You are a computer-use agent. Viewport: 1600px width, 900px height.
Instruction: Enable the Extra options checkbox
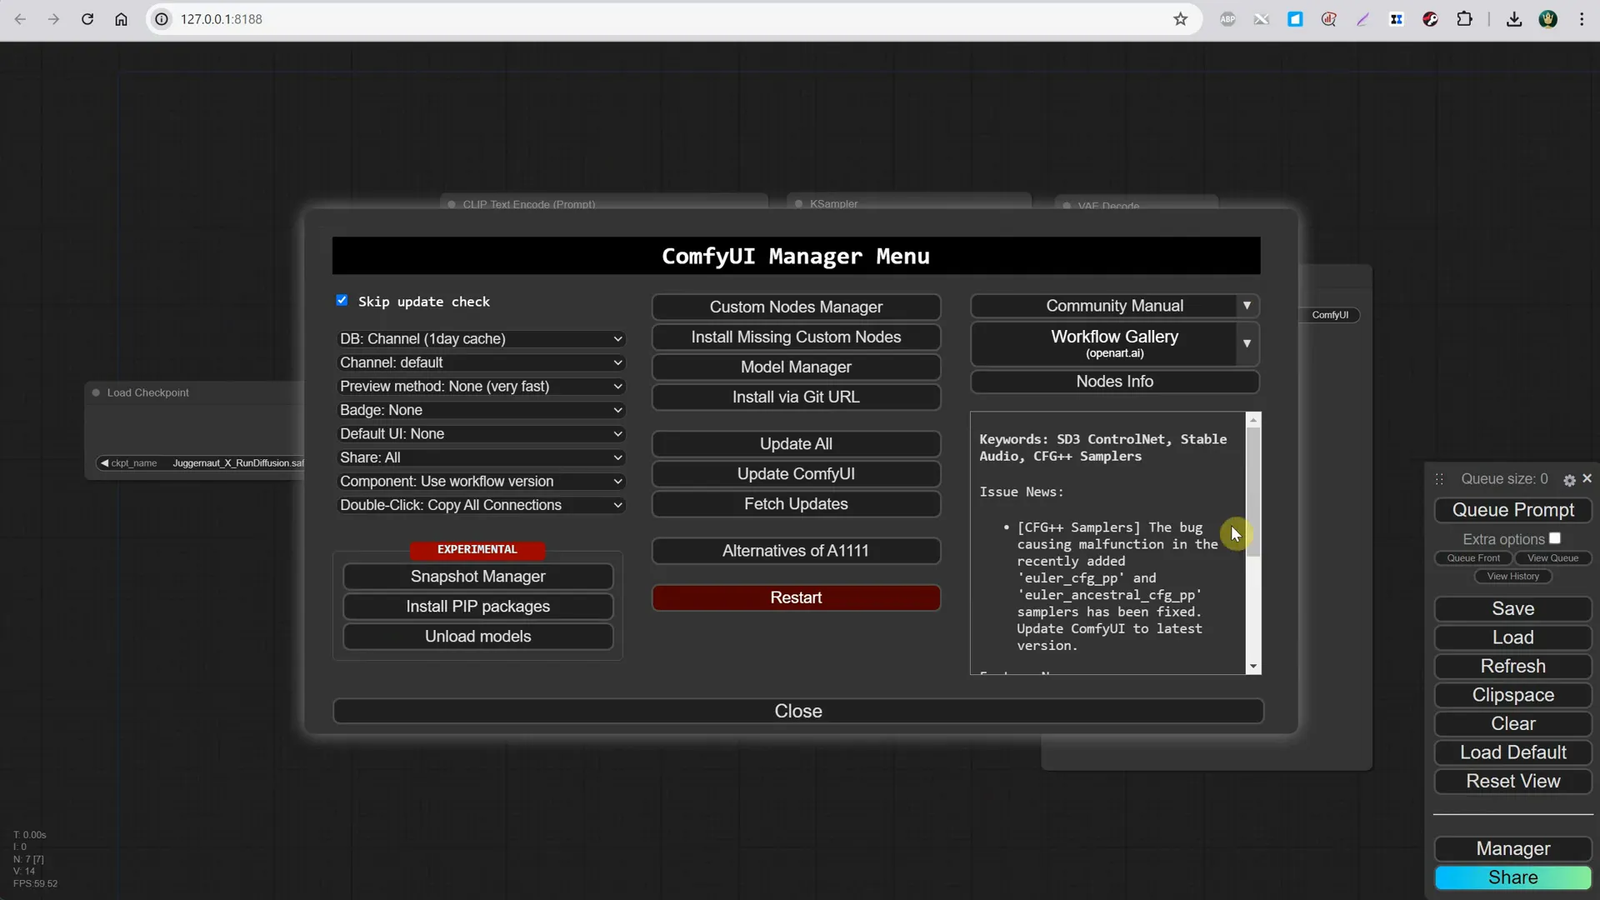click(1555, 538)
